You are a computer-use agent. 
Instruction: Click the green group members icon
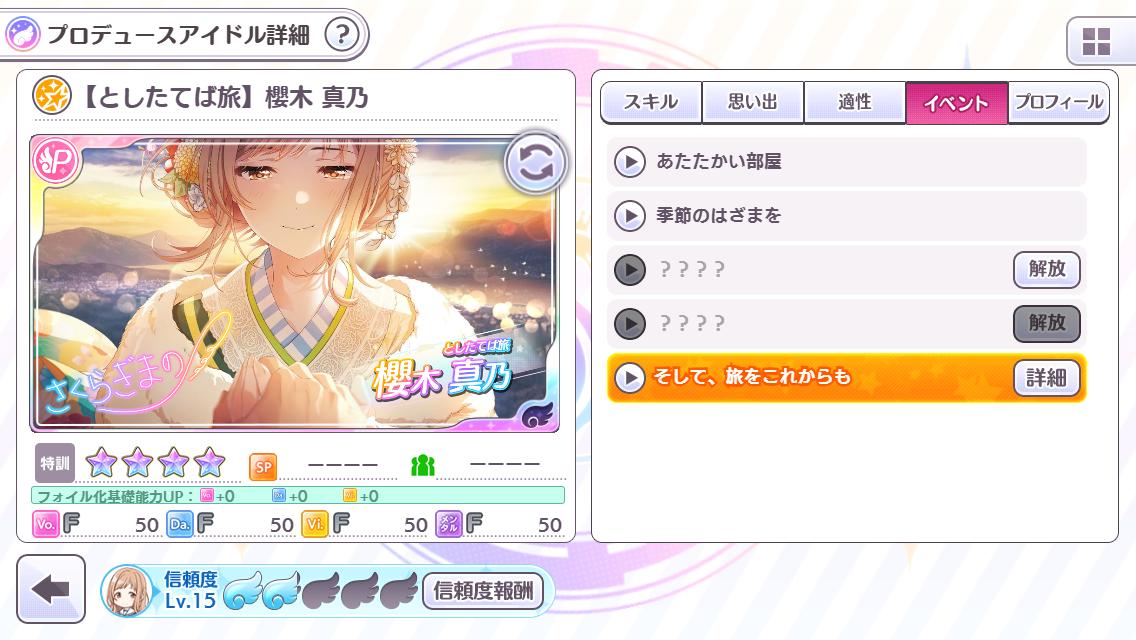[422, 465]
